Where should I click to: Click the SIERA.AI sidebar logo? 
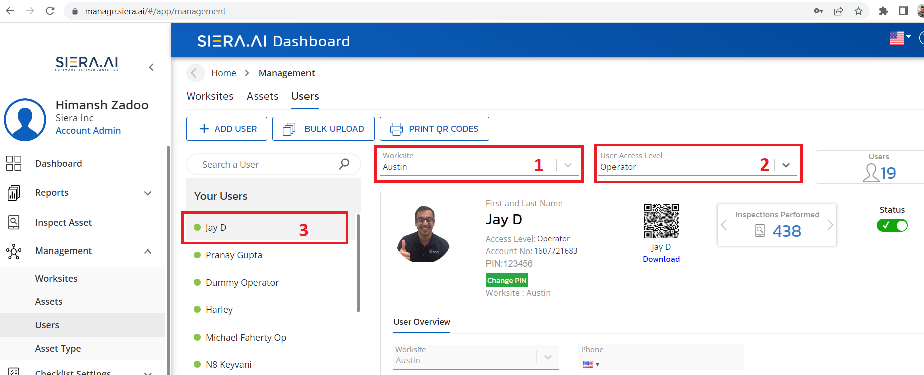click(x=87, y=64)
